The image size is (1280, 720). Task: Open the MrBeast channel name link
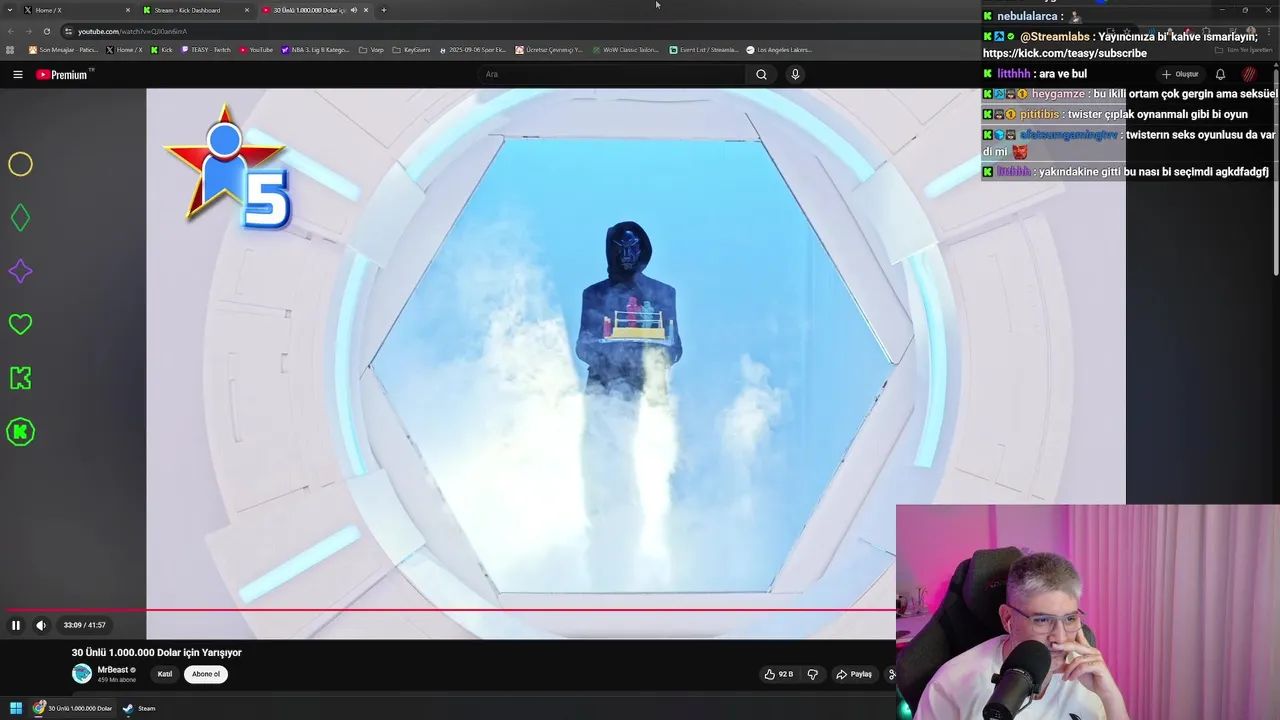pyautogui.click(x=113, y=670)
